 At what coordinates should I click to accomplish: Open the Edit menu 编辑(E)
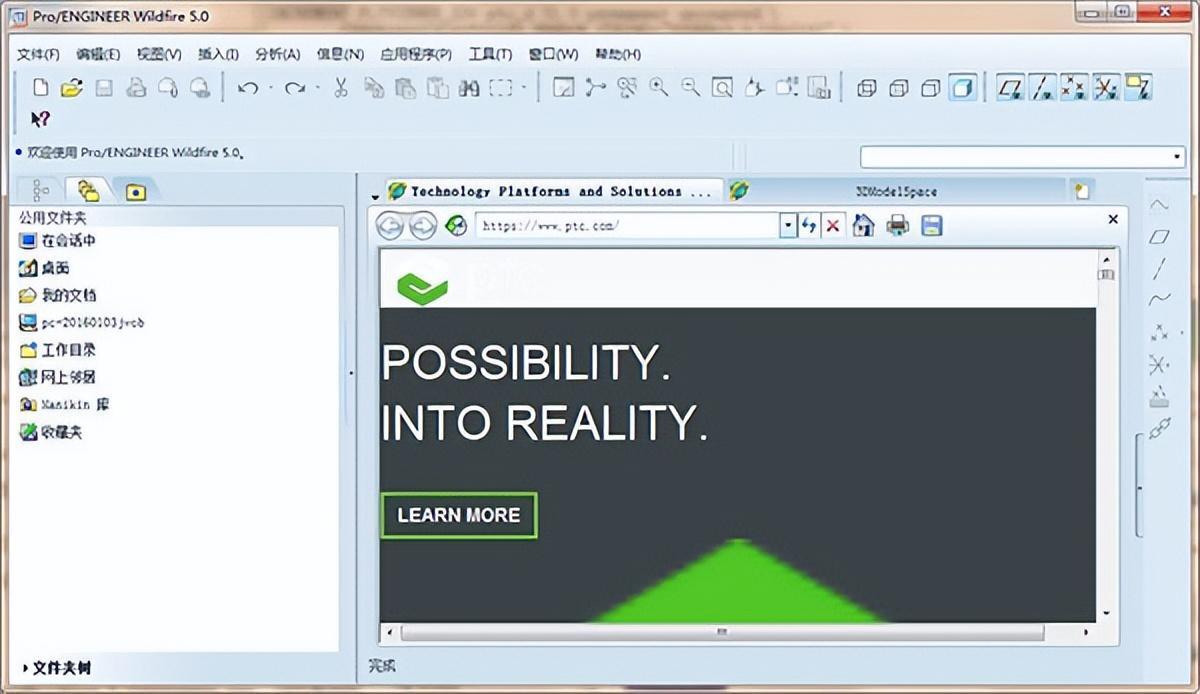(98, 54)
